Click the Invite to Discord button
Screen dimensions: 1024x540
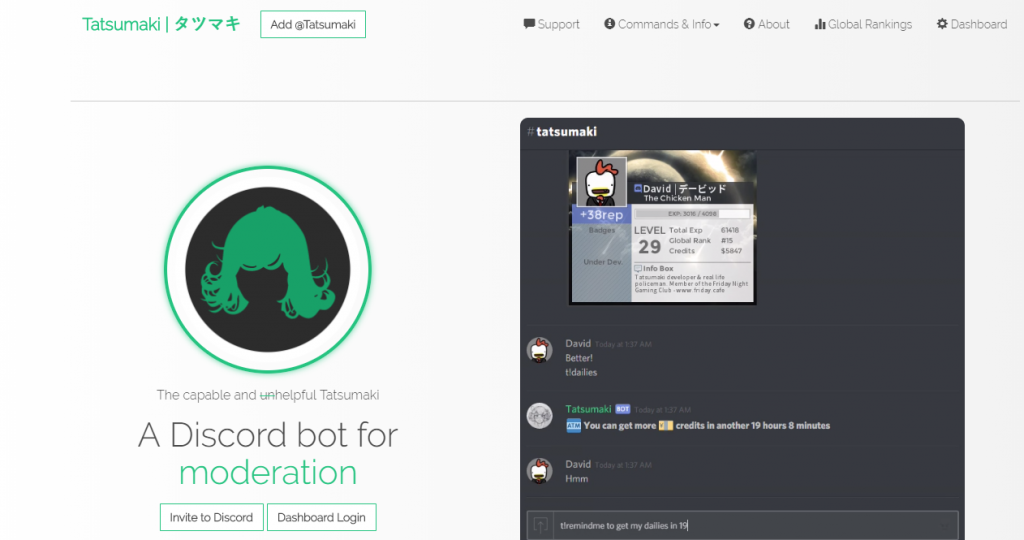click(x=212, y=517)
